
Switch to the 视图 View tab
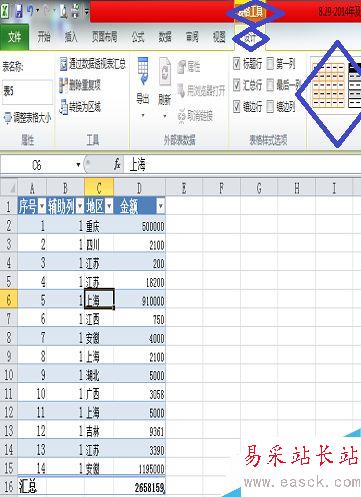tap(219, 37)
